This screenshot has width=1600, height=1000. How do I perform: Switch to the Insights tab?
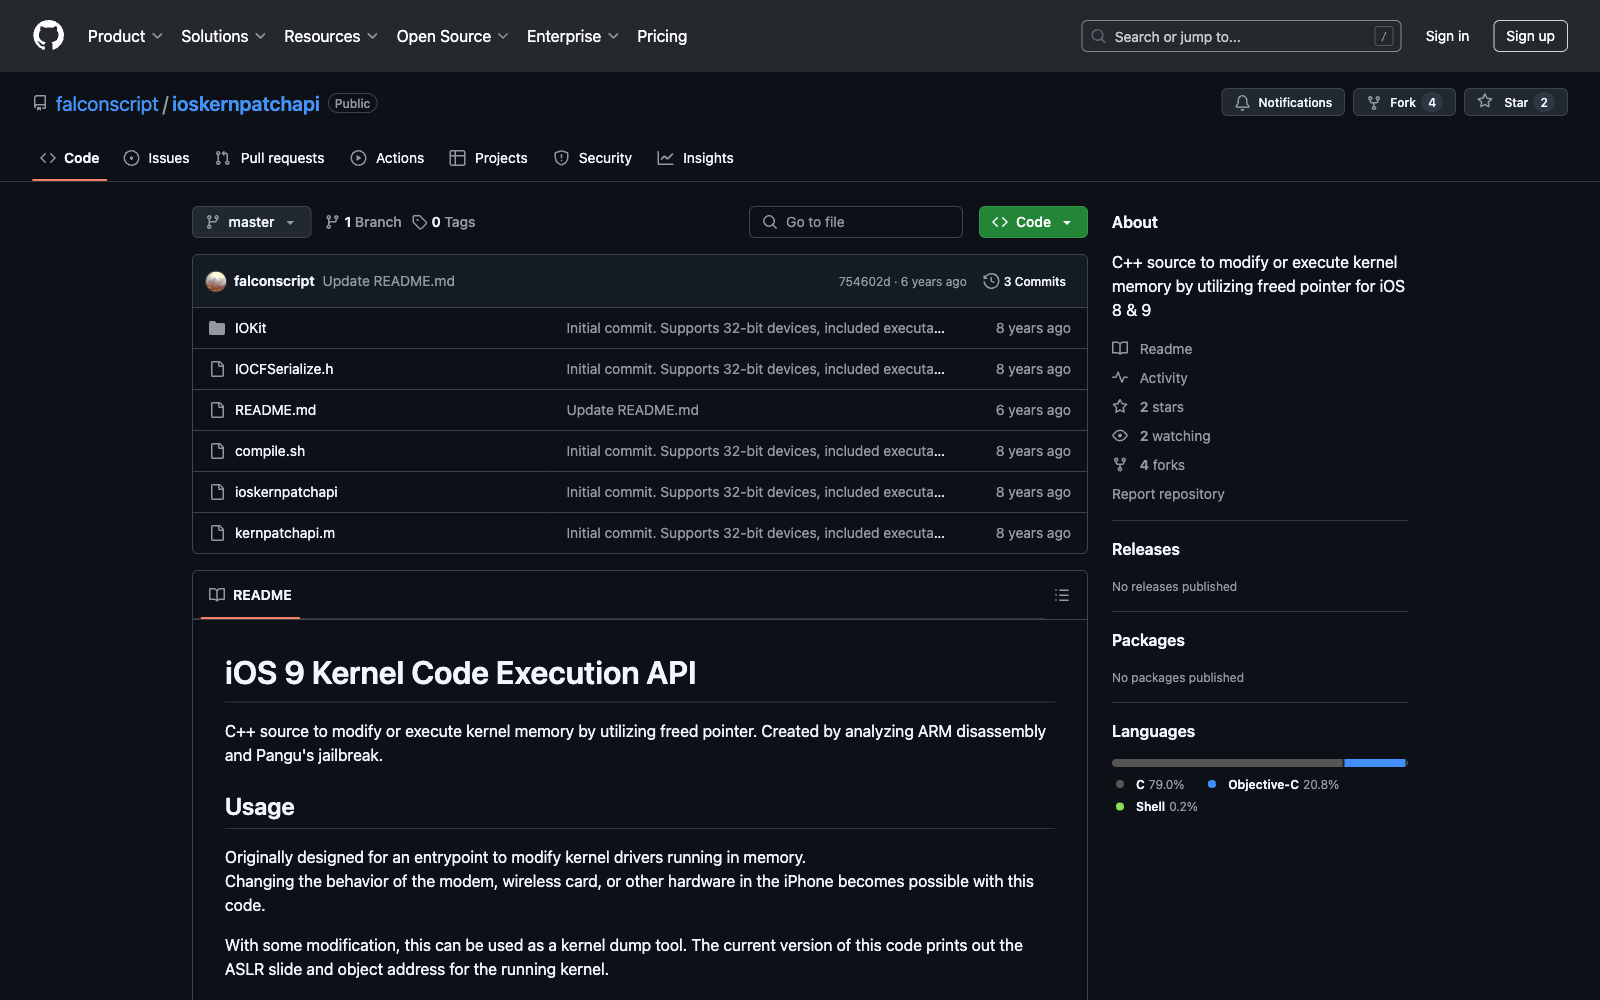pyautogui.click(x=695, y=158)
